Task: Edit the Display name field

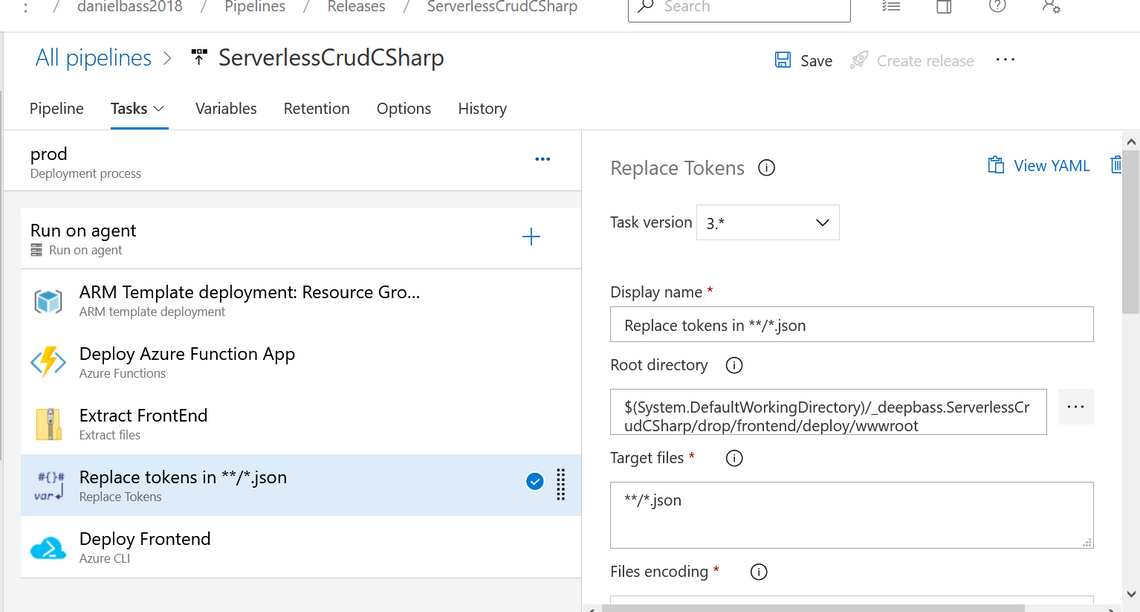Action: tap(851, 324)
